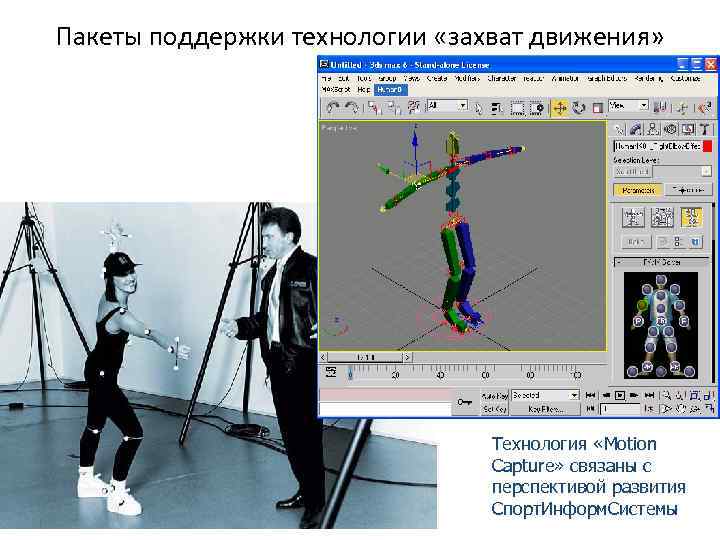Image resolution: width=720 pixels, height=540 pixels.
Task: Click the time slider left arrow
Action: pos(324,357)
